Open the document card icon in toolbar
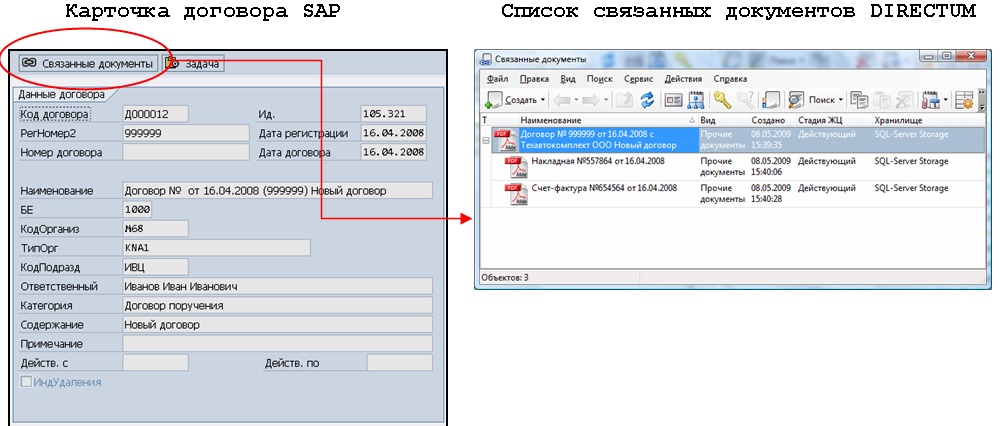The height and width of the screenshot is (426, 1008). (x=674, y=100)
